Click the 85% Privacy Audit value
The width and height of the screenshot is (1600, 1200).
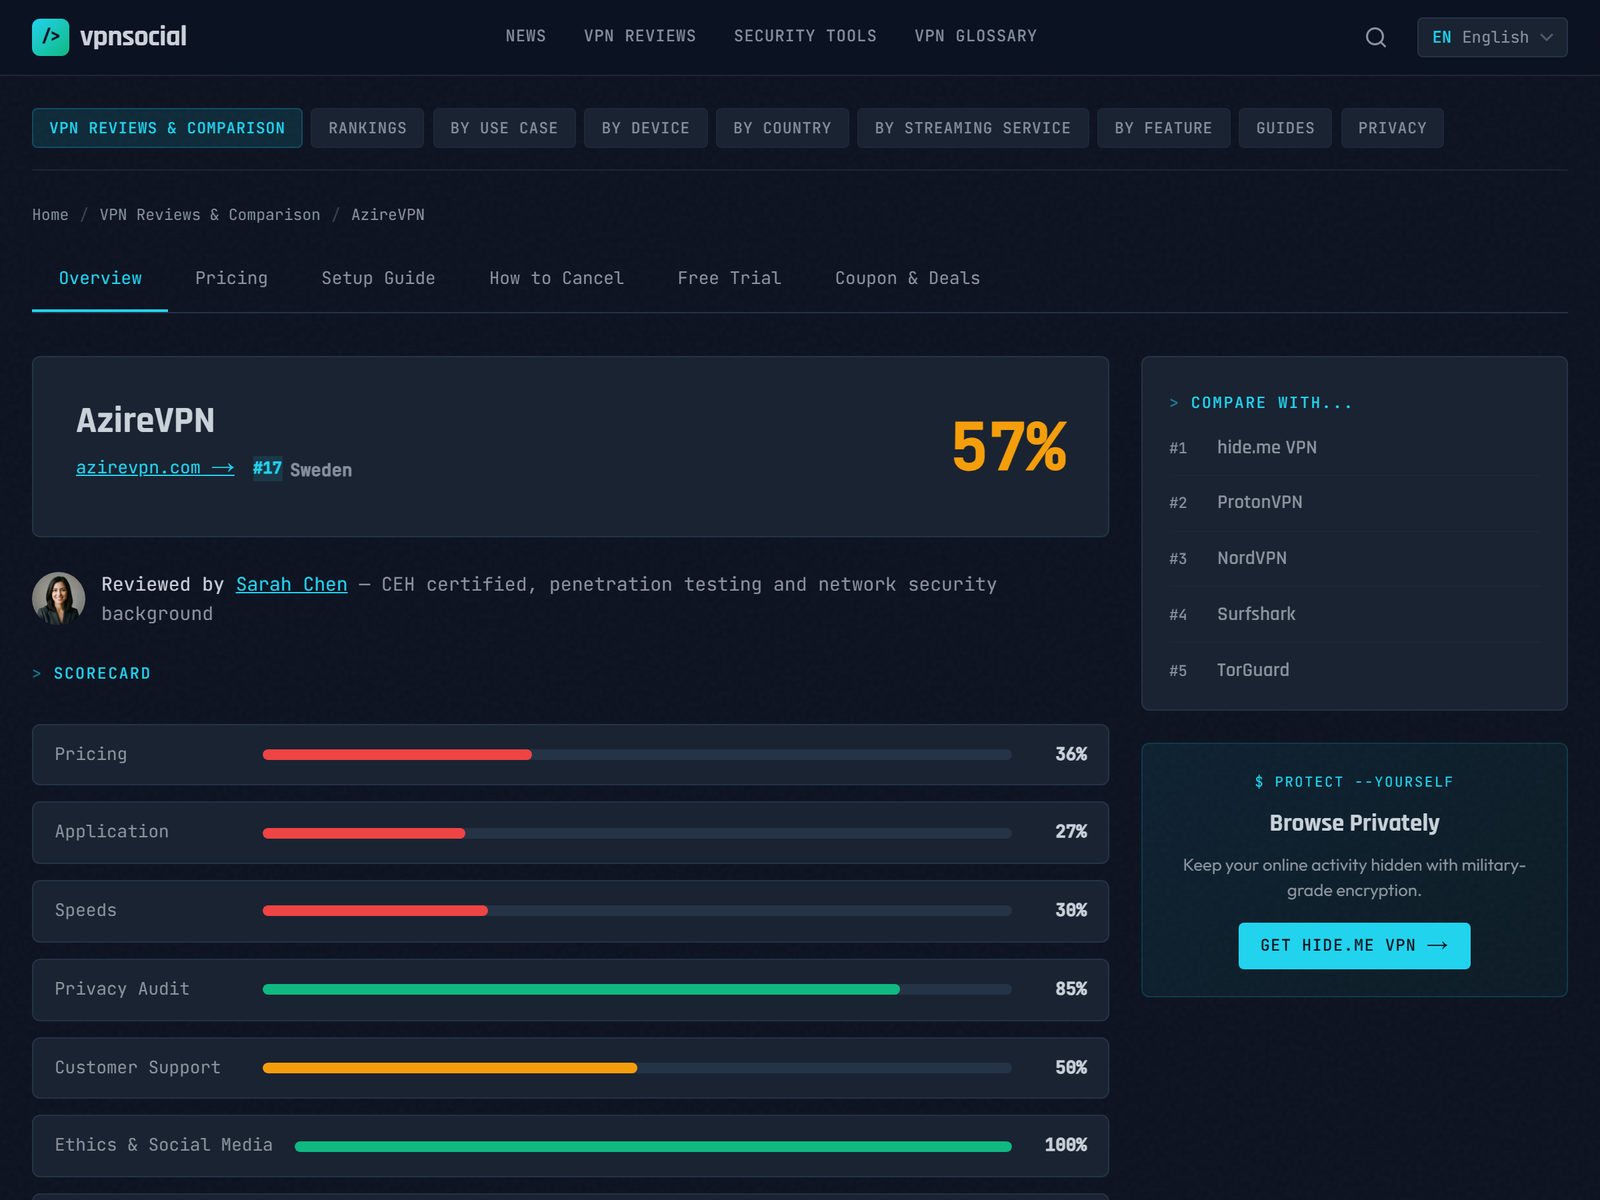pos(1071,989)
